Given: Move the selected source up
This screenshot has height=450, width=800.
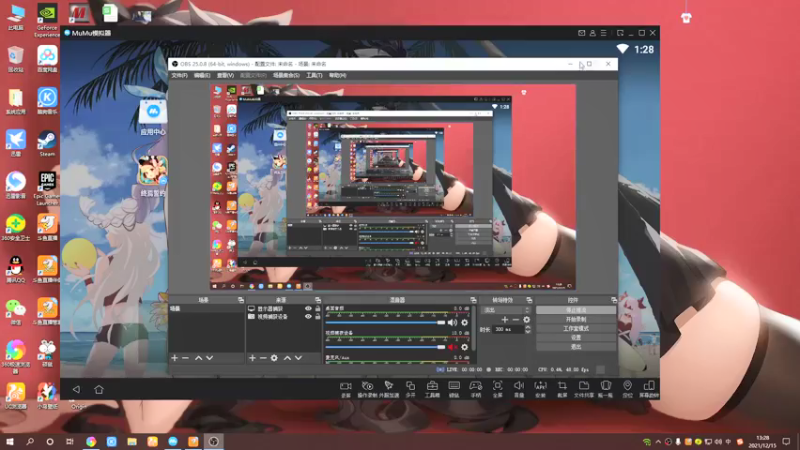Looking at the screenshot, I should [287, 358].
